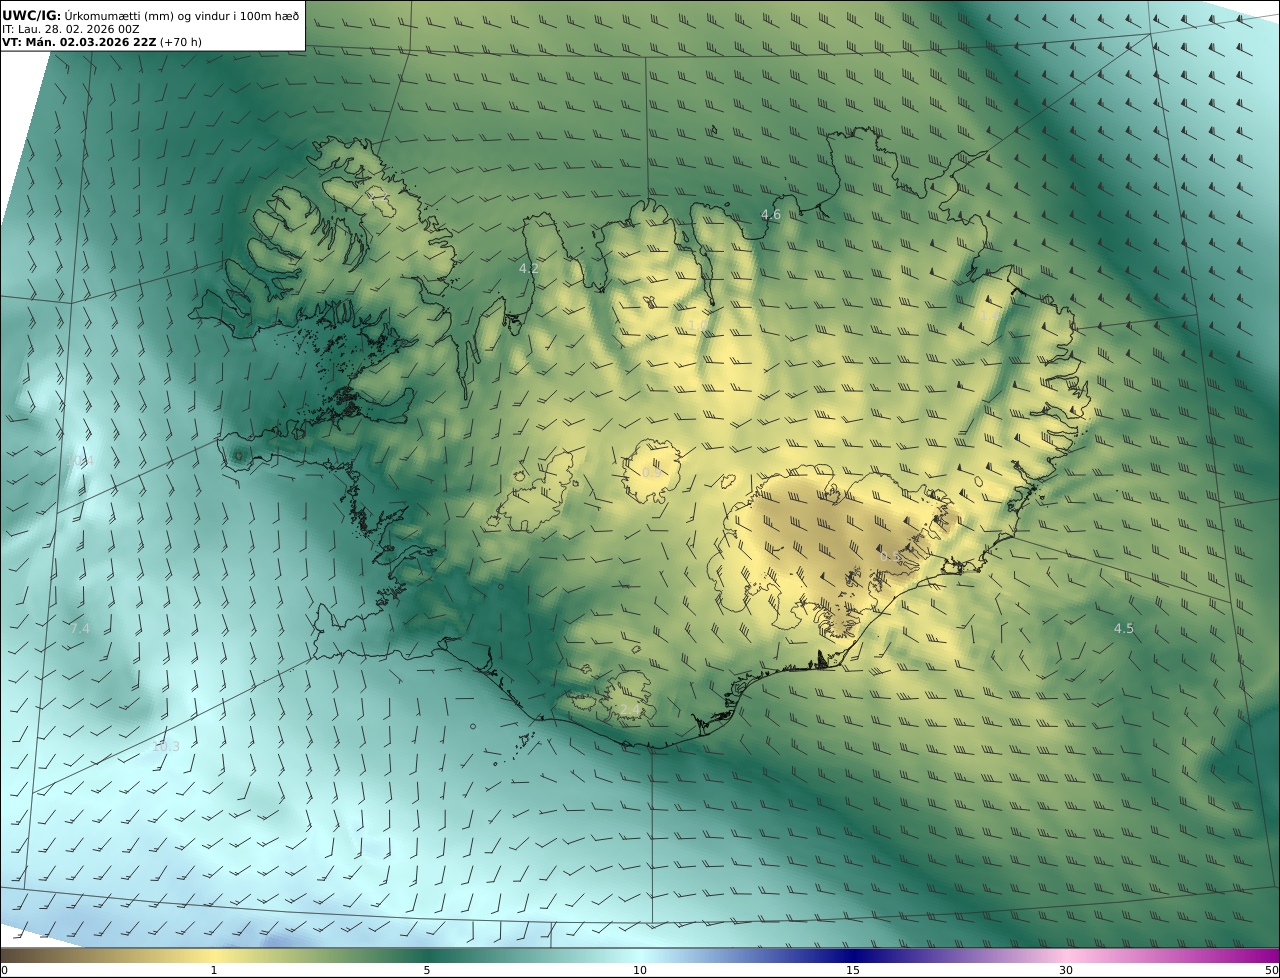1280x978 pixels.
Task: Click the color scale tick label 30
Action: pos(1066,970)
